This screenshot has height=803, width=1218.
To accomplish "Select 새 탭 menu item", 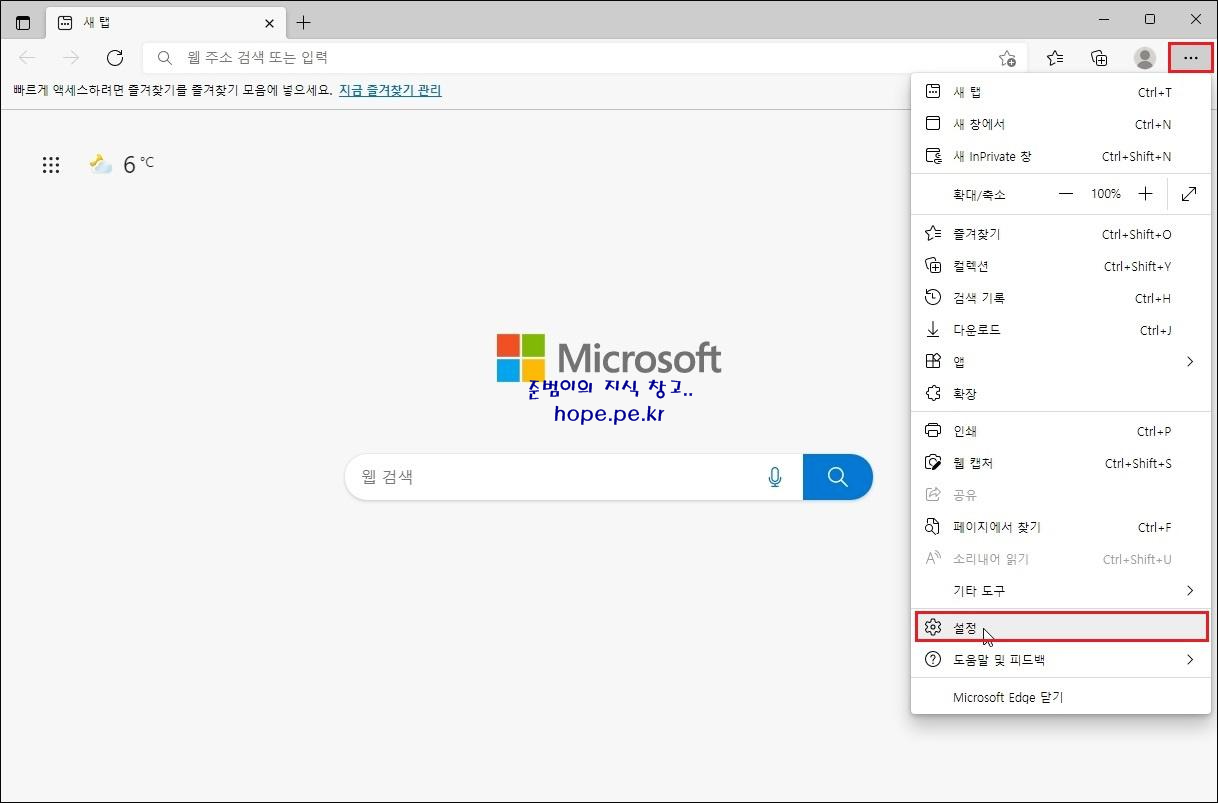I will [1060, 92].
